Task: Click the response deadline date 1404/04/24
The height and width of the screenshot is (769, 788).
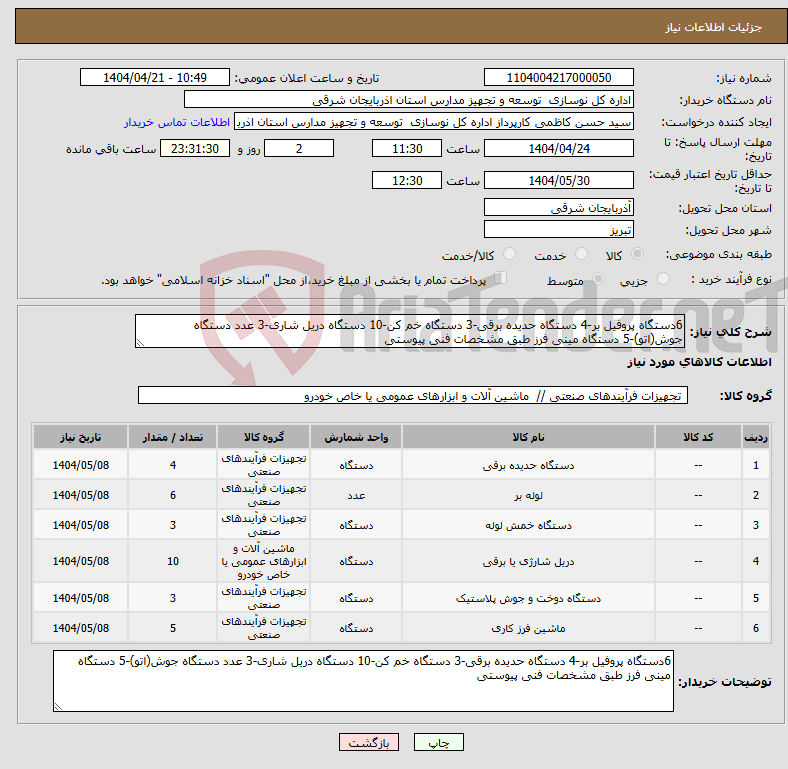Action: pyautogui.click(x=558, y=148)
